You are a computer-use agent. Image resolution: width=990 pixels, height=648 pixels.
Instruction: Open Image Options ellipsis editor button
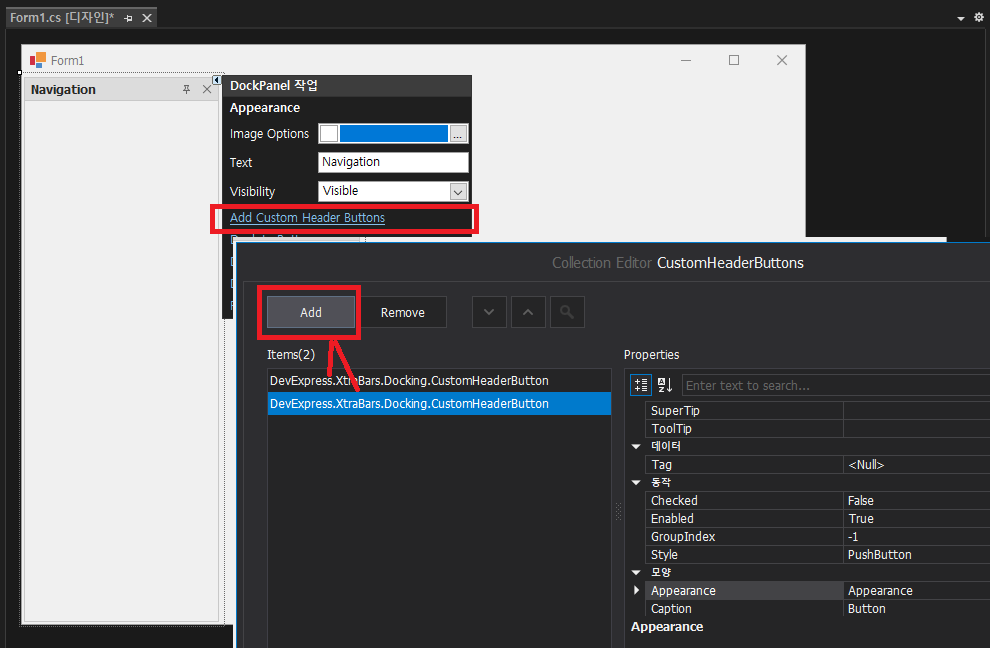458,134
